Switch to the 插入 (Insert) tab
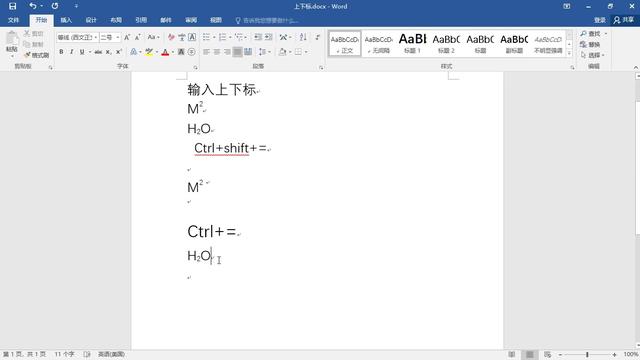Image resolution: width=640 pixels, height=360 pixels. coord(66,20)
